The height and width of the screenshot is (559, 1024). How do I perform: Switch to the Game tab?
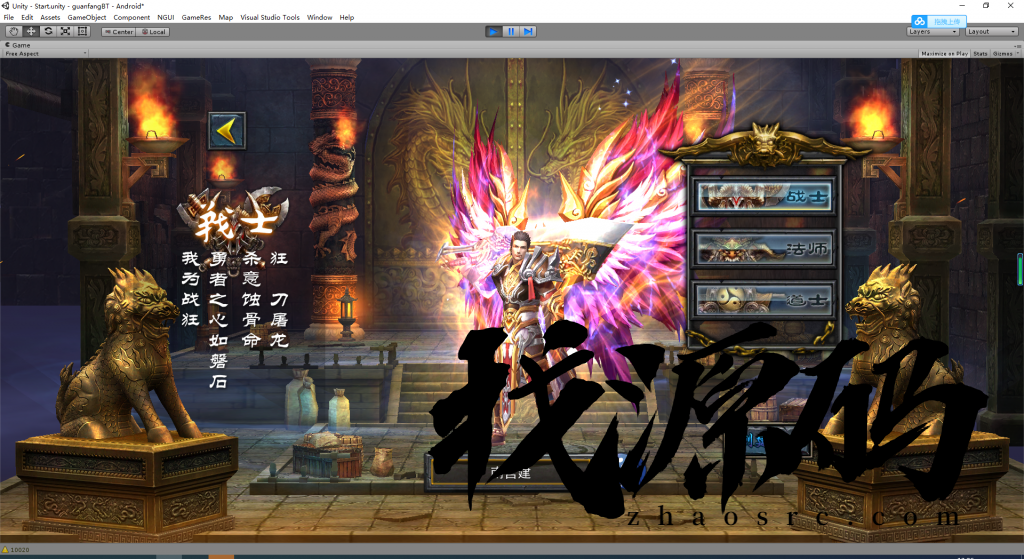(x=18, y=45)
